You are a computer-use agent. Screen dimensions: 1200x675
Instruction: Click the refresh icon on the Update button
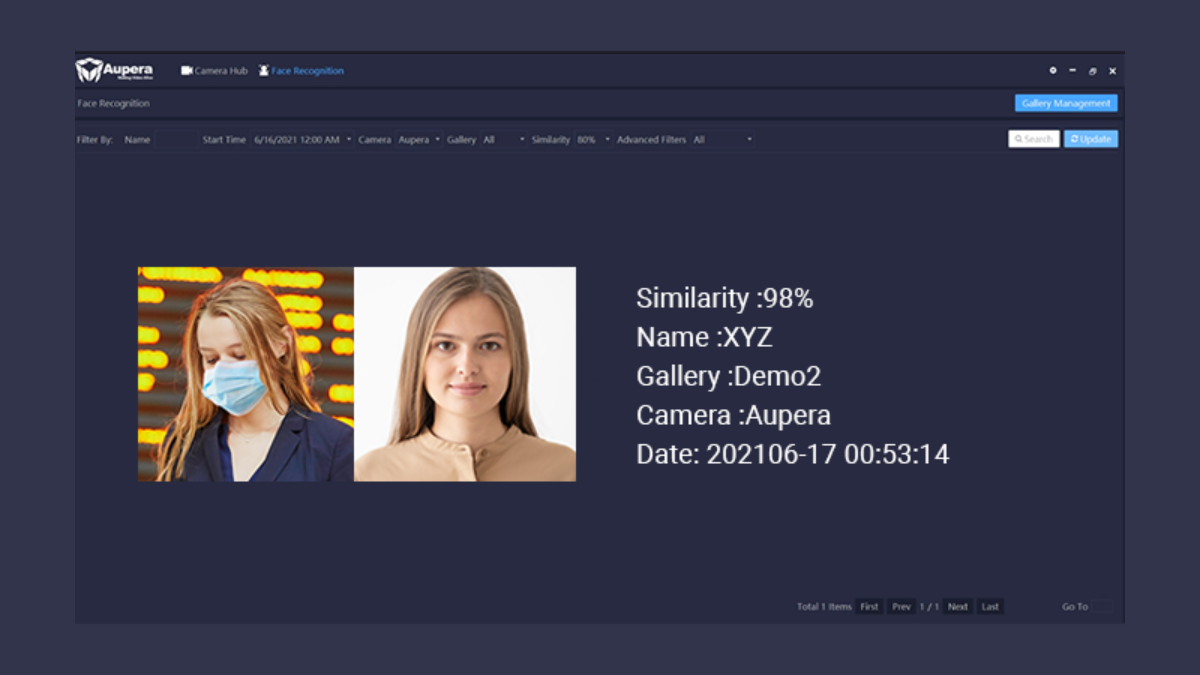coord(1075,138)
